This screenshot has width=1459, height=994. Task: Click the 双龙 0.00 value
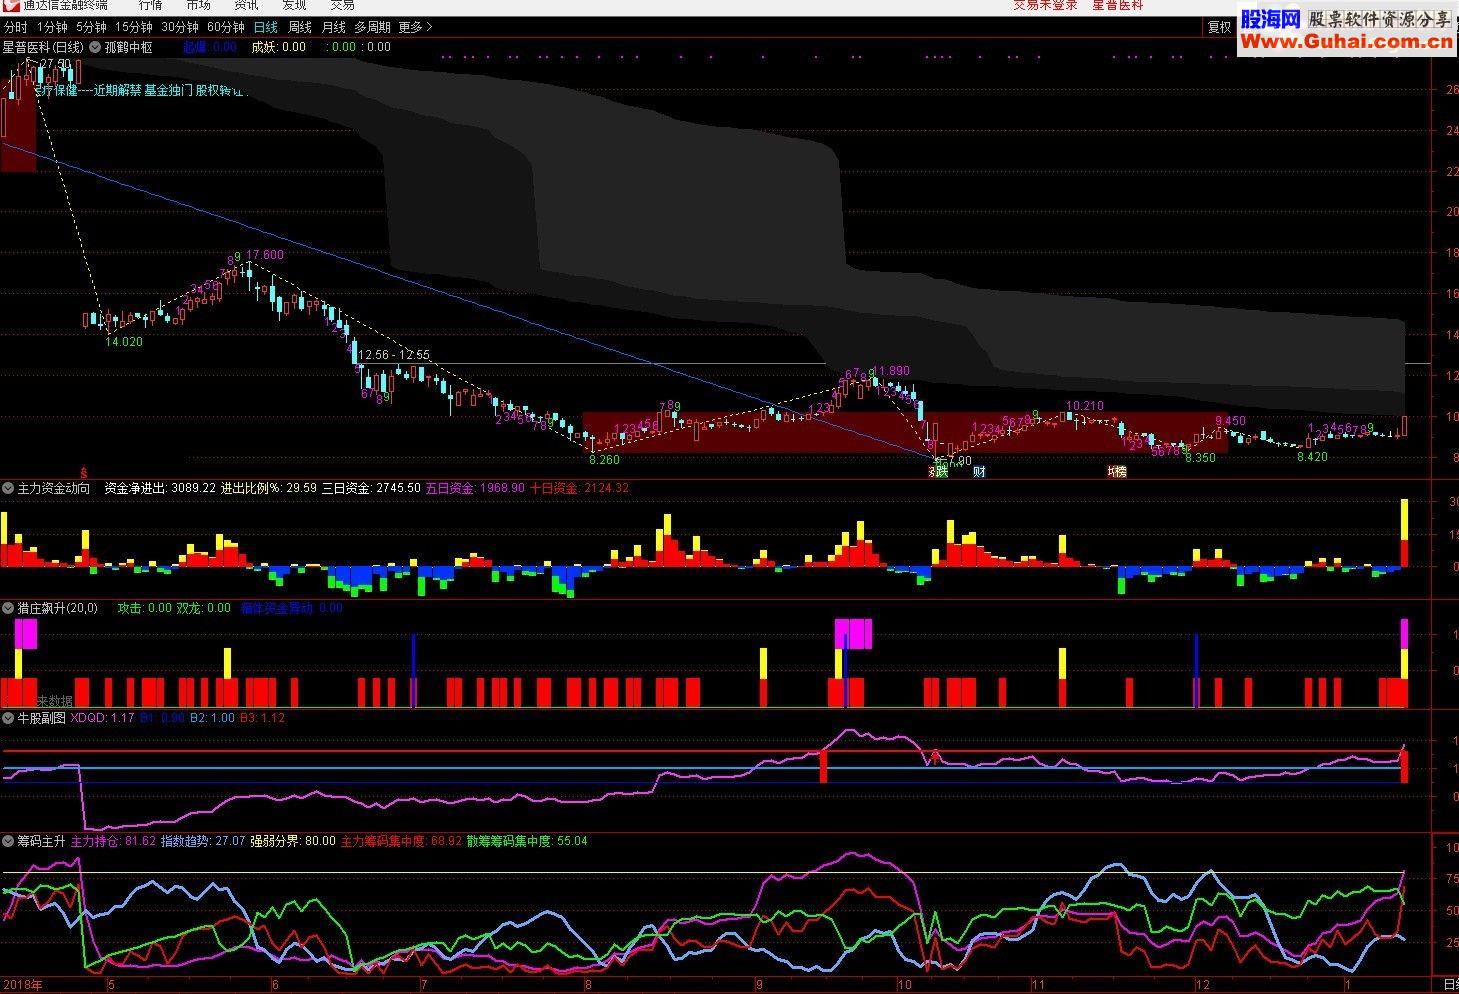tap(204, 608)
